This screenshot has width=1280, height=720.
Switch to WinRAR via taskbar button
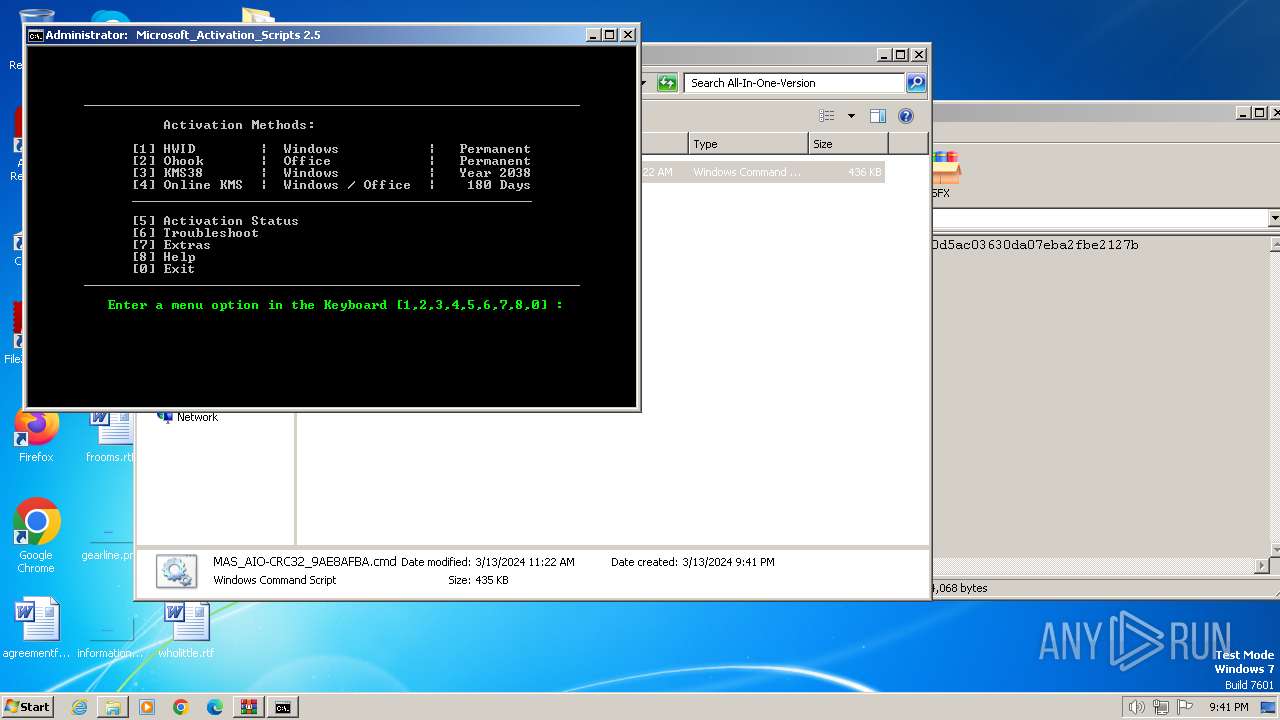[x=249, y=707]
